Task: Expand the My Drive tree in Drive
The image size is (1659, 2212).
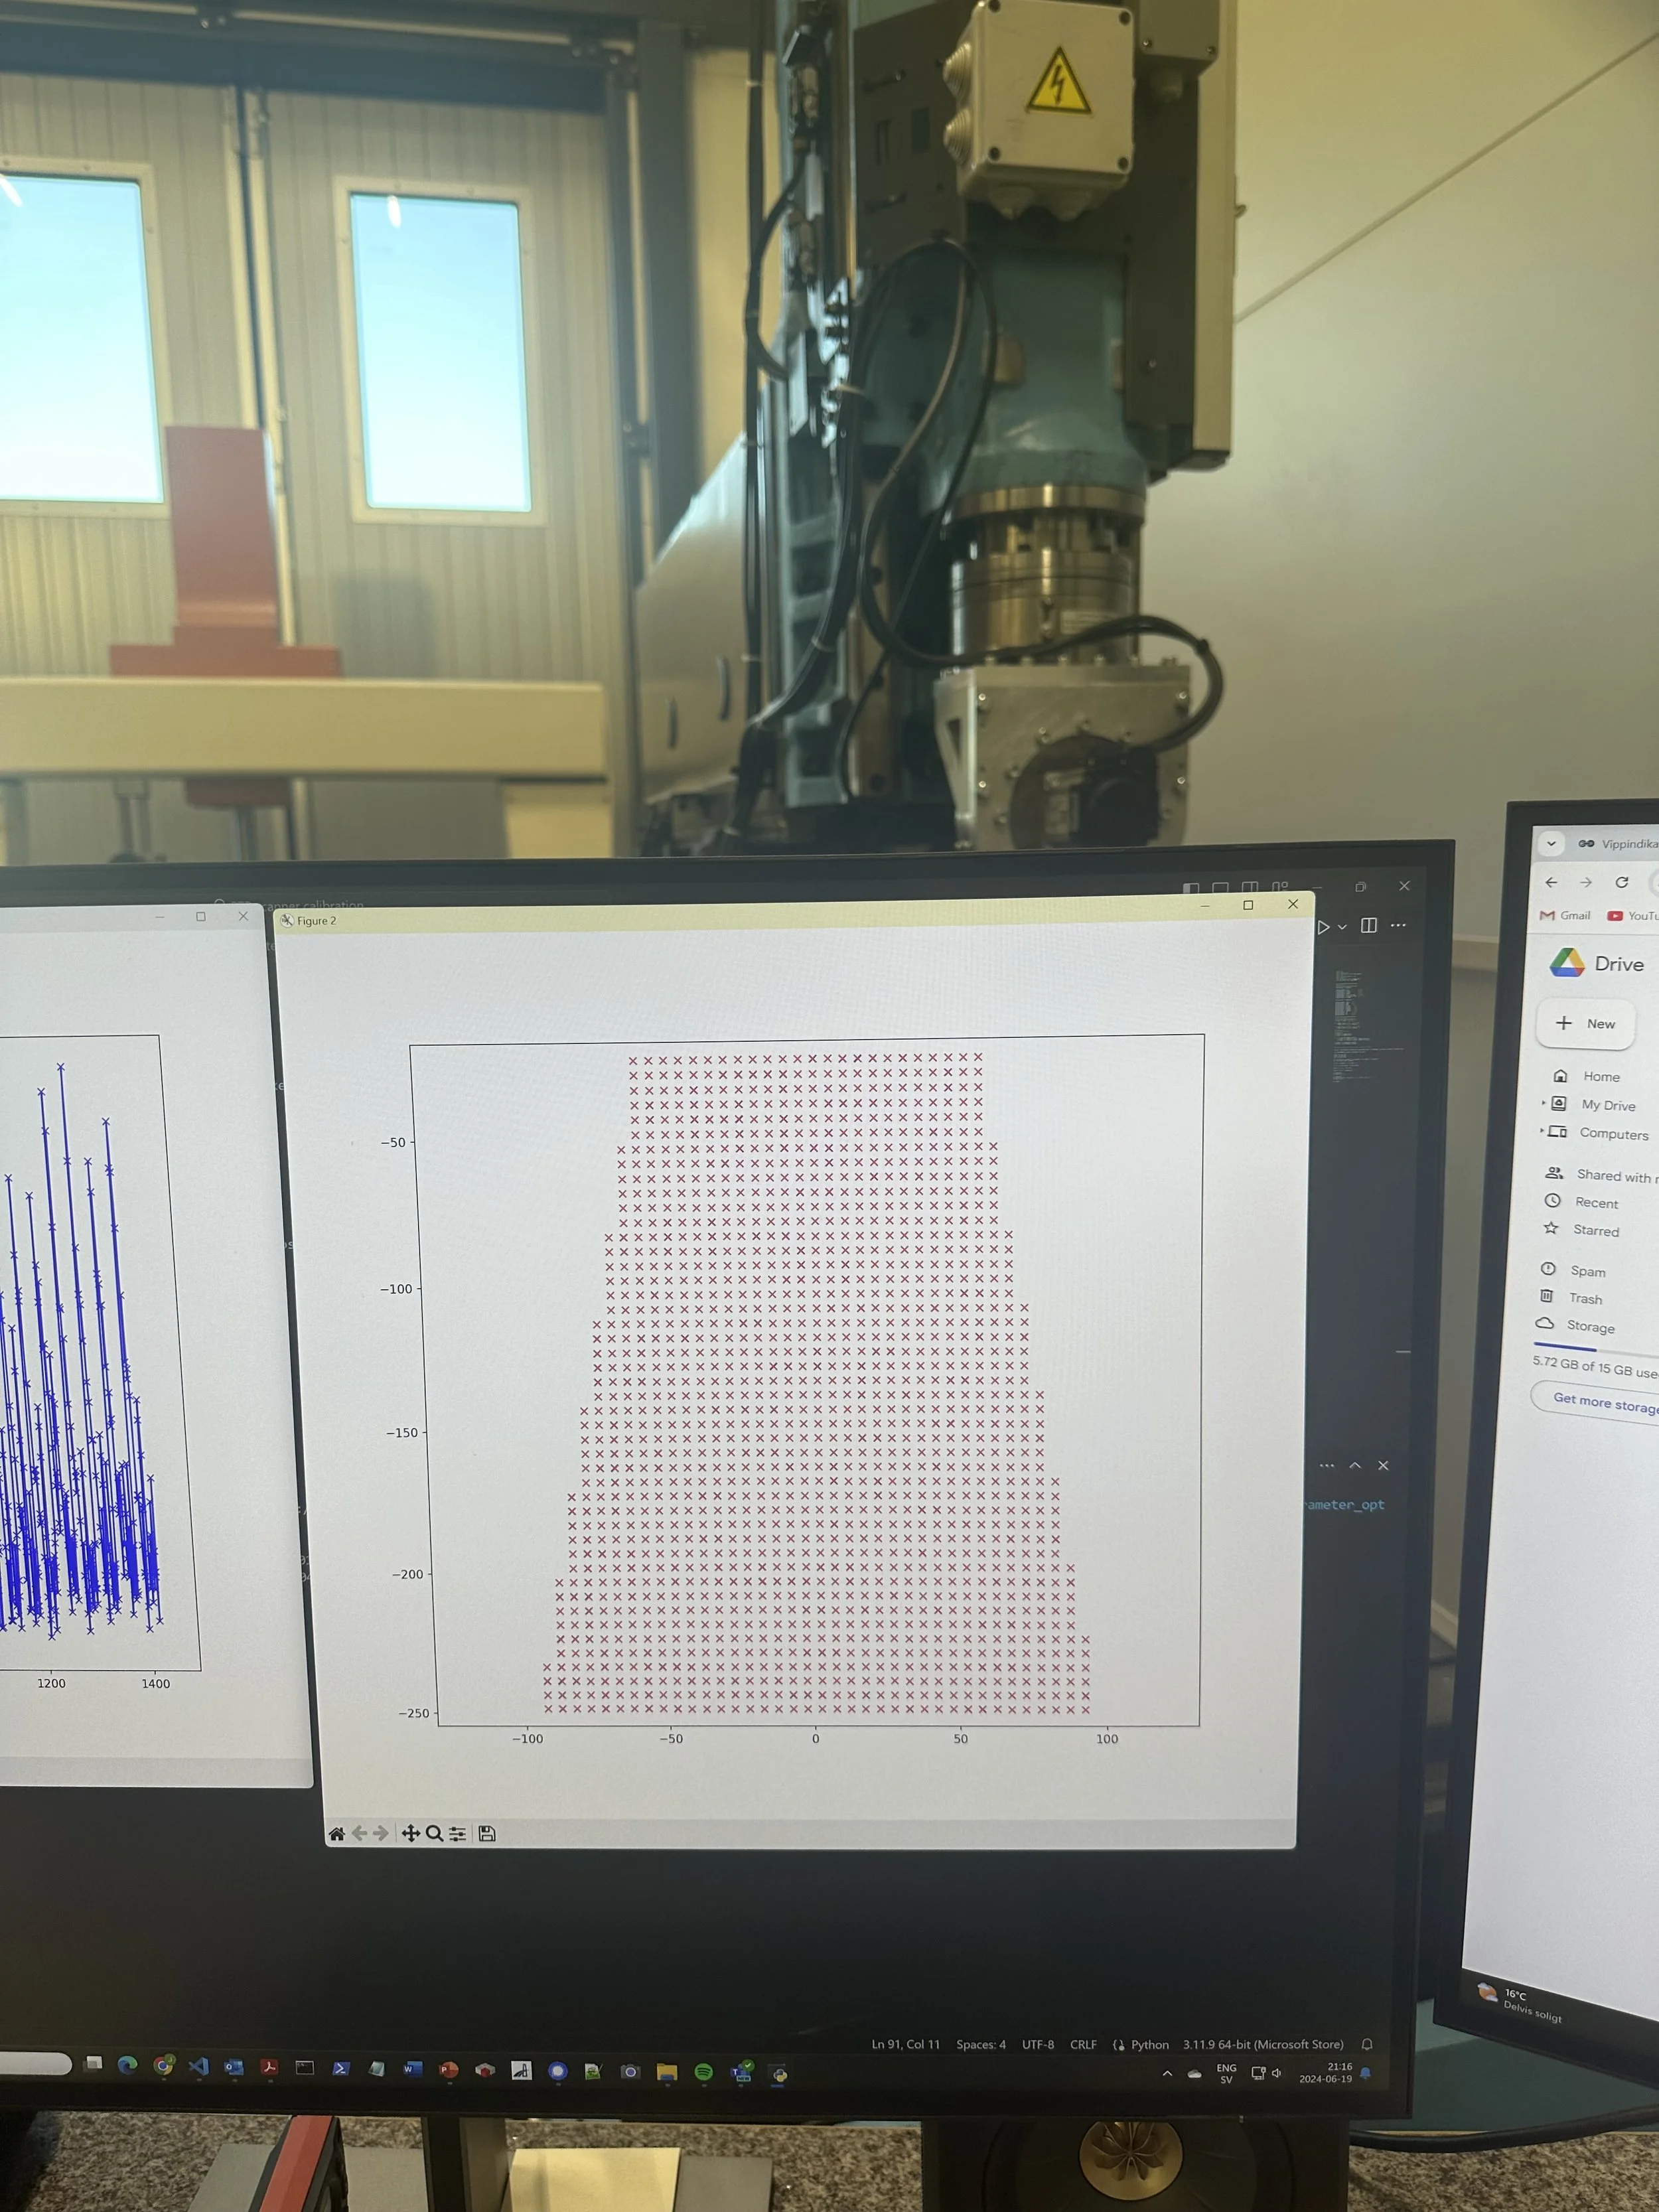Action: [1543, 1103]
